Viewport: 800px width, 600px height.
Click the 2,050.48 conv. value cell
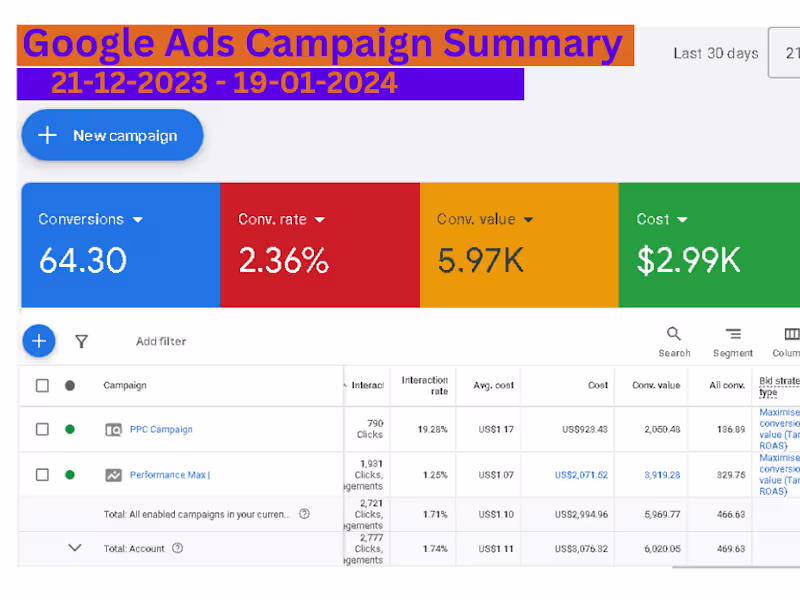[x=662, y=430]
